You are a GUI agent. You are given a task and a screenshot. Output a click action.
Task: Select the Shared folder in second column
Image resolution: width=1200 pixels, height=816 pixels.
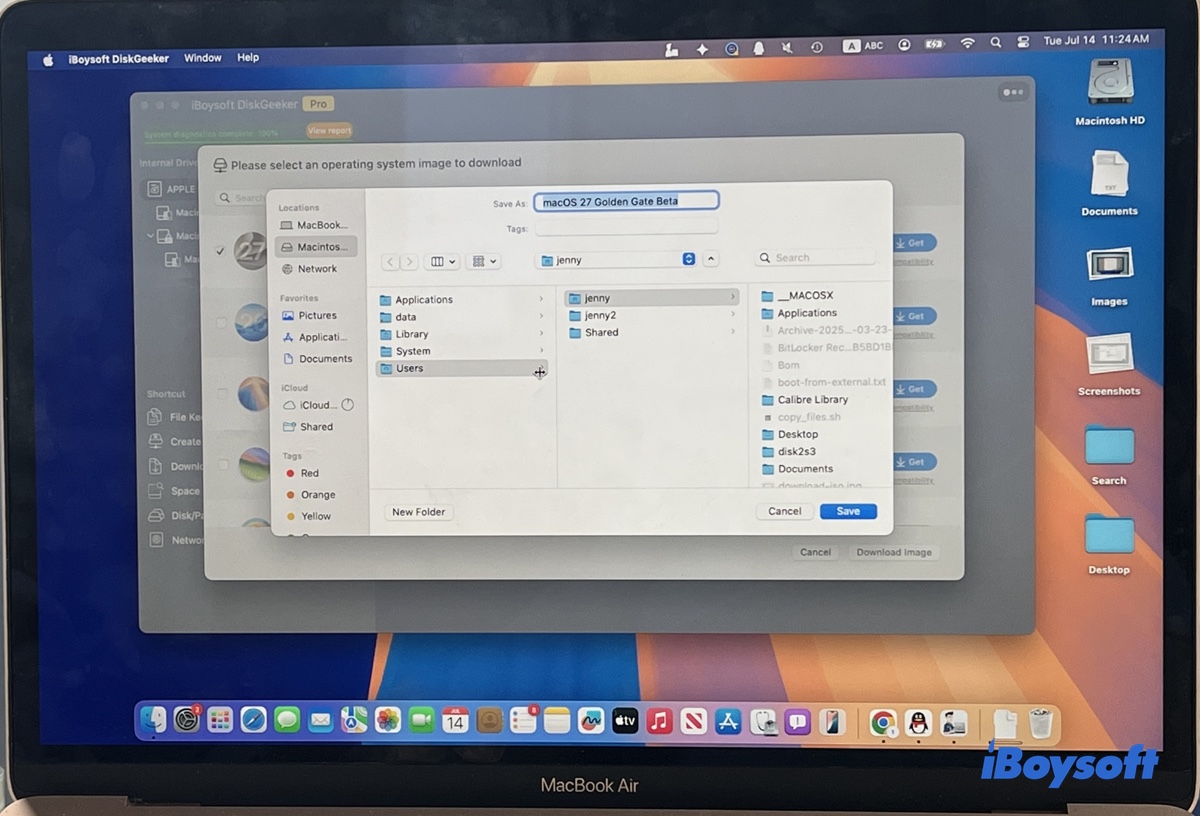coord(651,332)
